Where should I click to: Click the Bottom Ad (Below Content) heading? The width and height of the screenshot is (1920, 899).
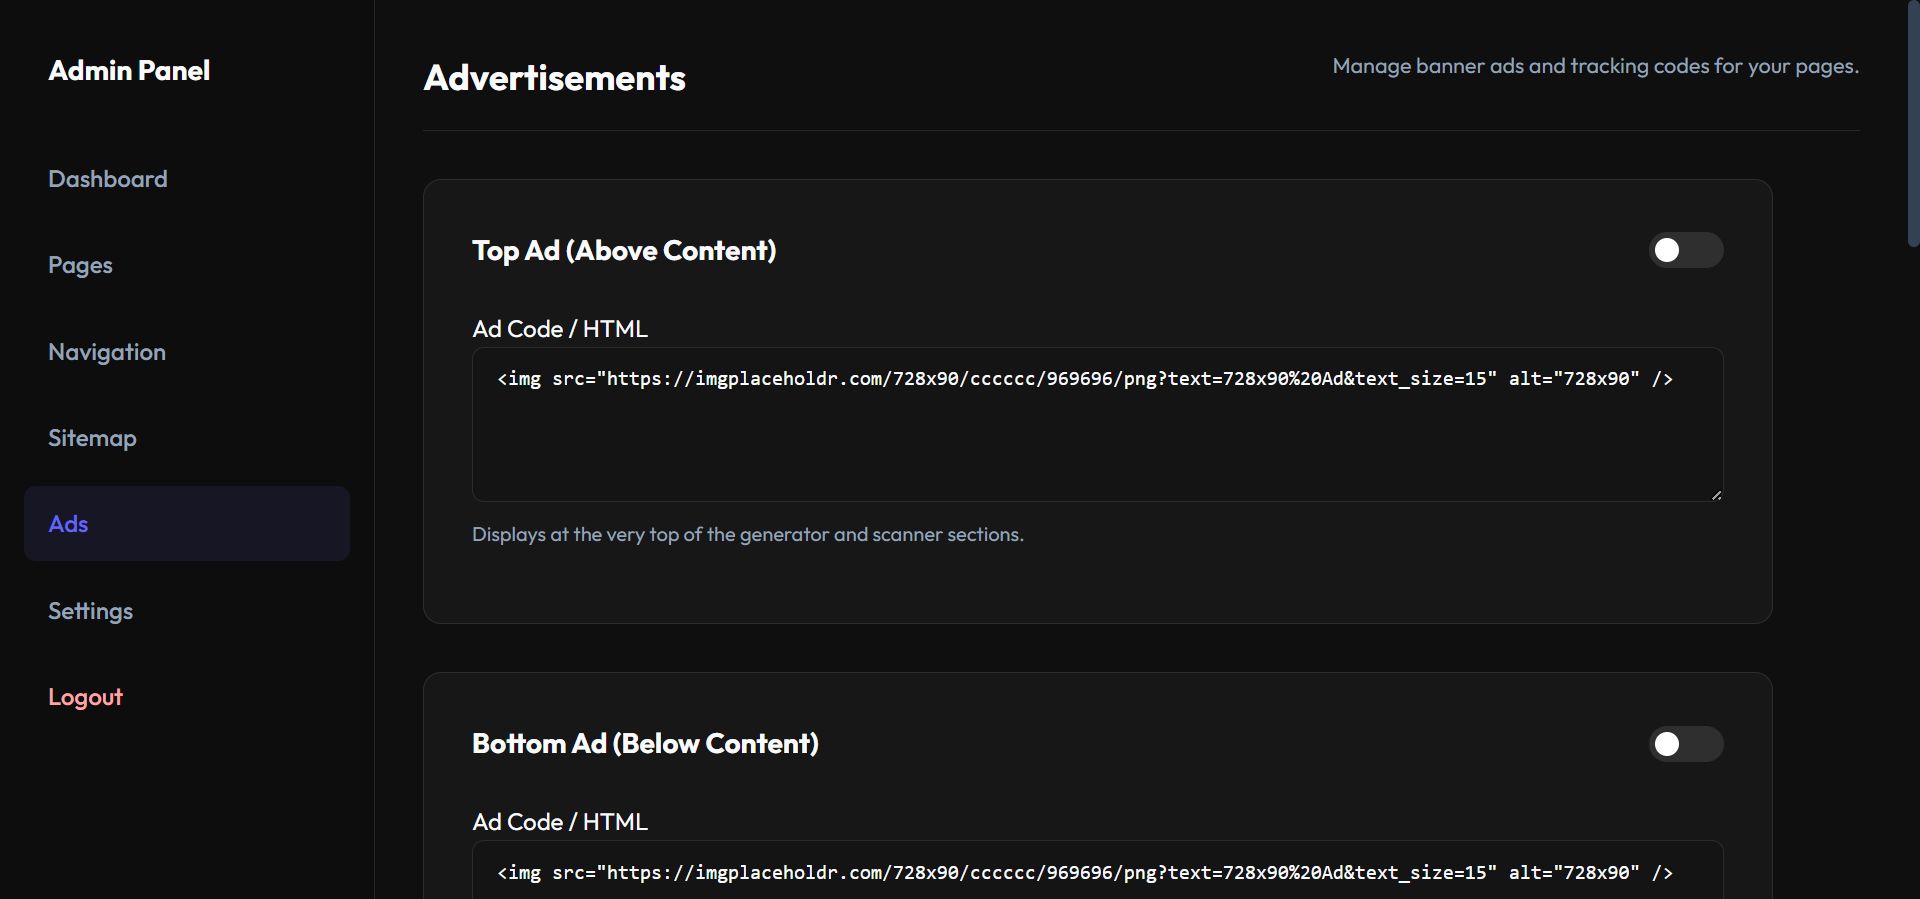[x=645, y=744]
